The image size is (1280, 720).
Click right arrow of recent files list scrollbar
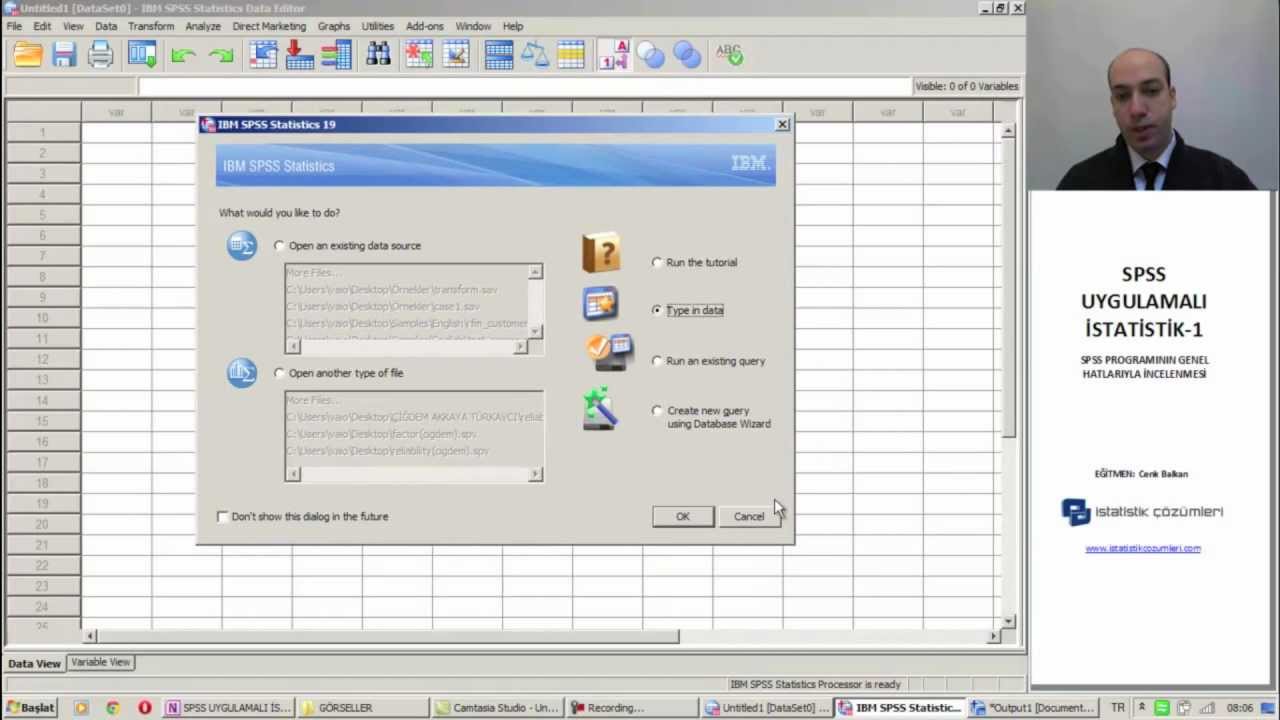point(535,474)
